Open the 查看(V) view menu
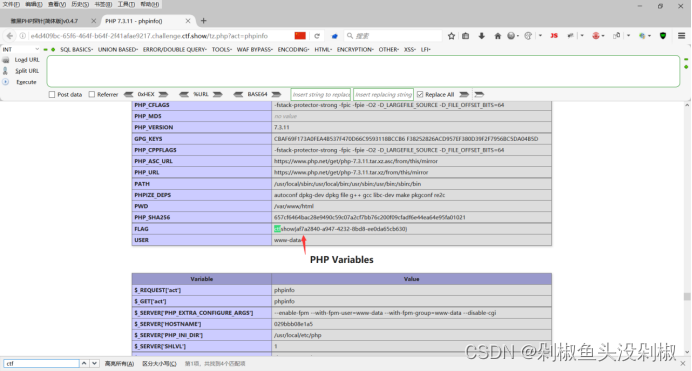 tap(57, 4)
